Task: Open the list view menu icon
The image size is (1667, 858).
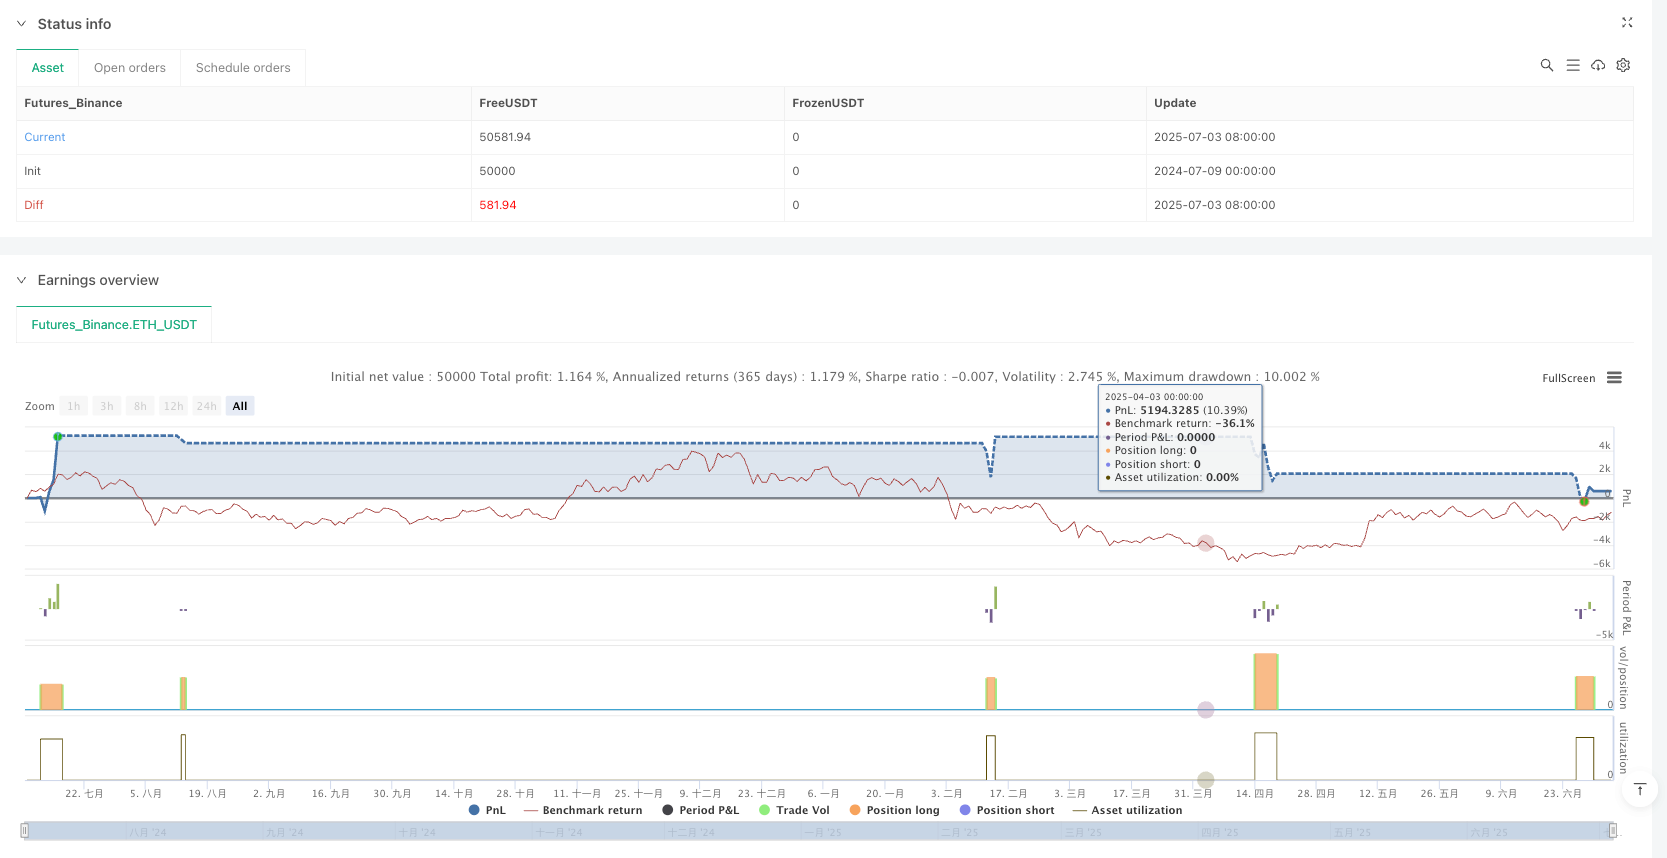Action: pyautogui.click(x=1572, y=65)
